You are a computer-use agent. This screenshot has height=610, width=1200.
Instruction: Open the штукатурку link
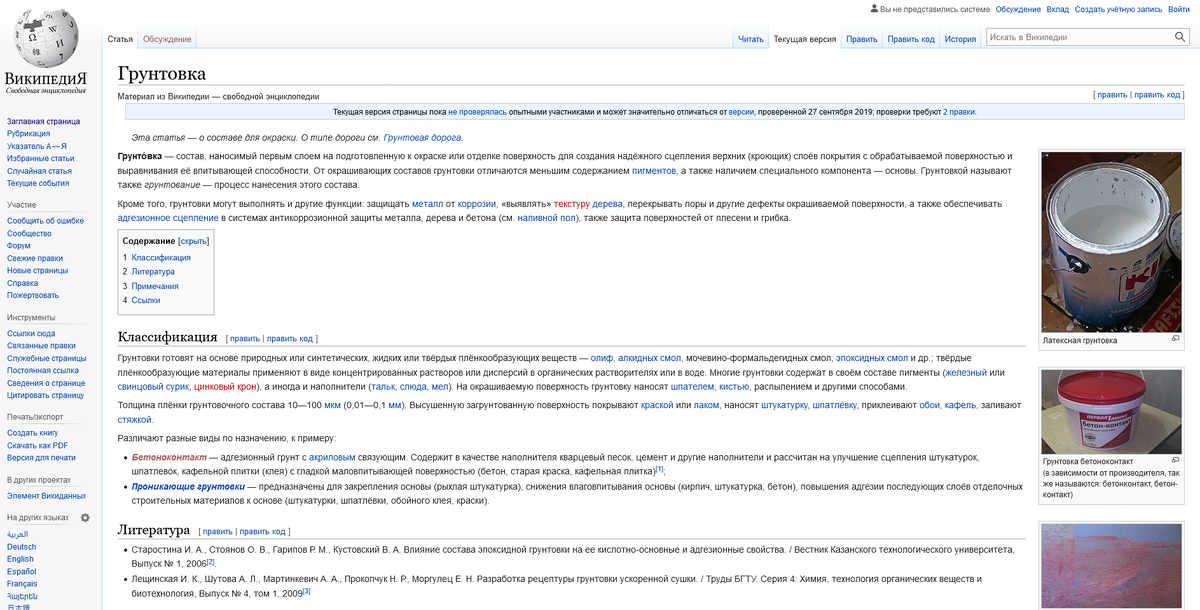(x=783, y=405)
